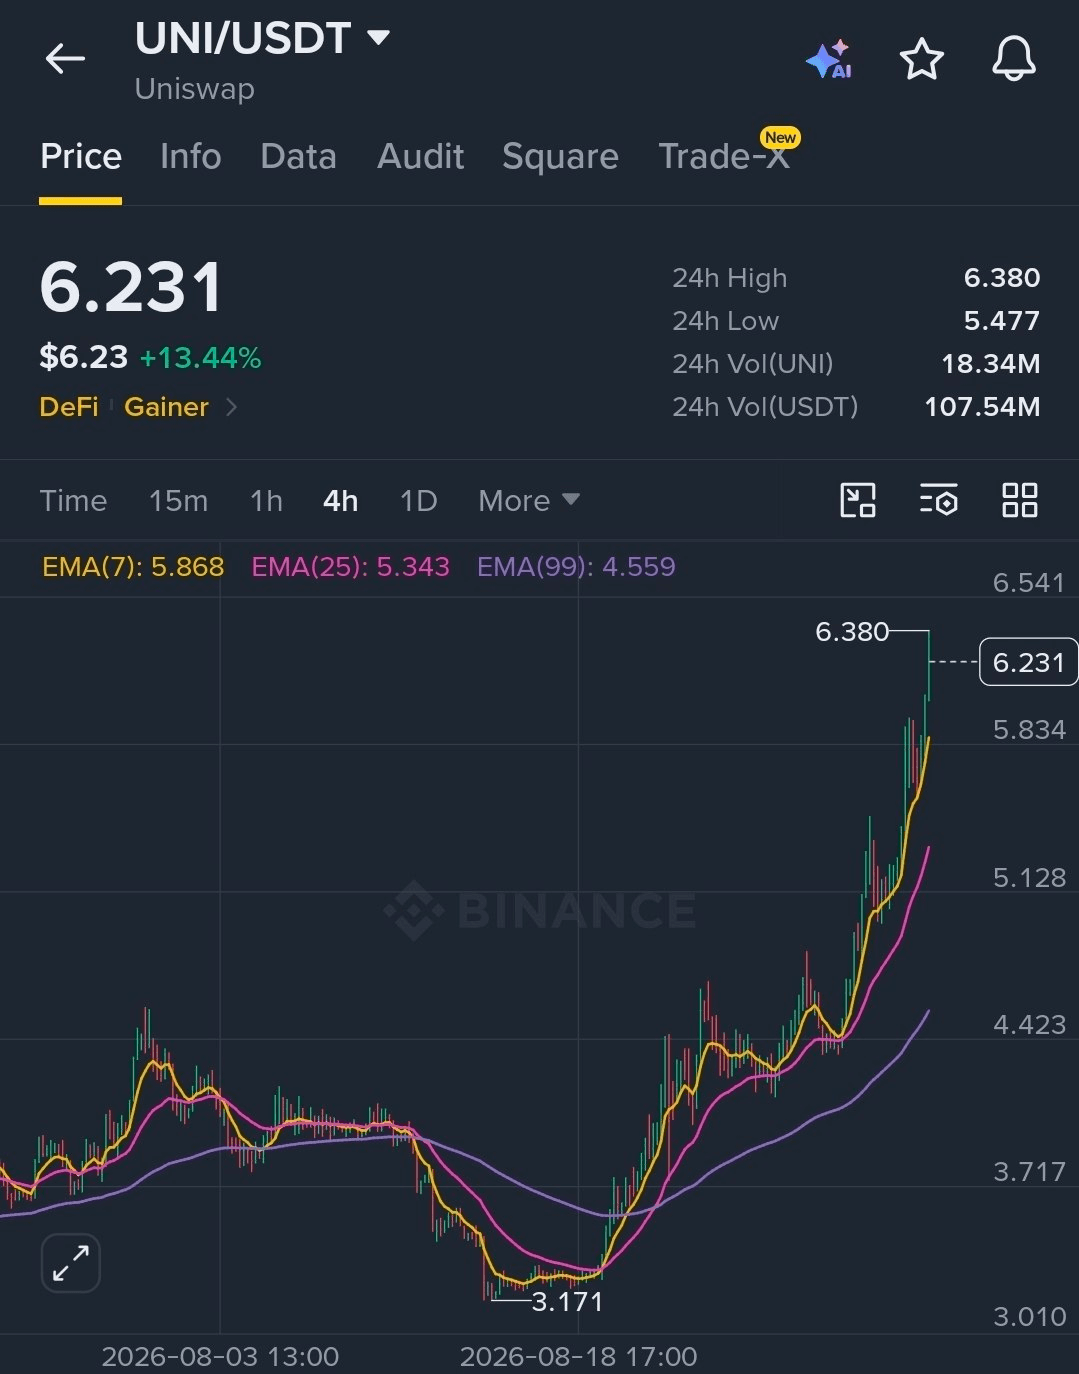Viewport: 1079px width, 1374px height.
Task: Go back using the left arrow
Action: (65, 59)
